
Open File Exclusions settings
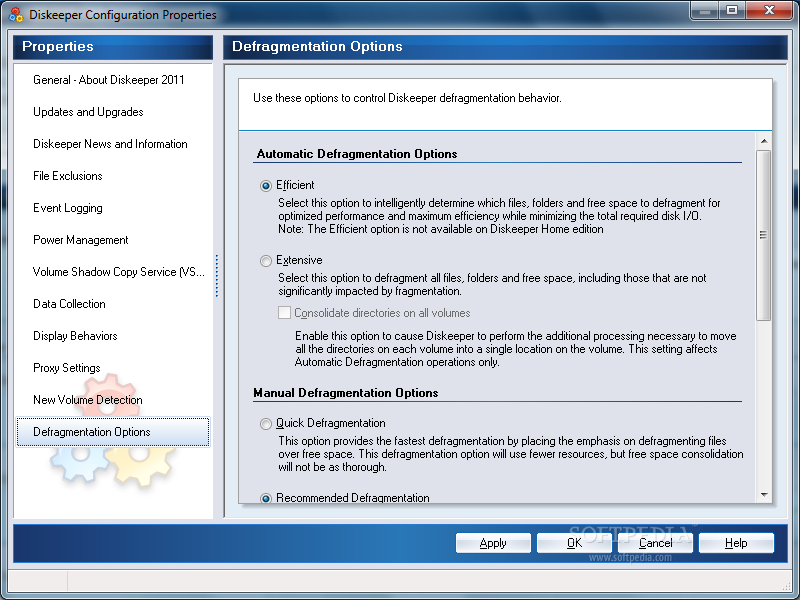(x=68, y=176)
